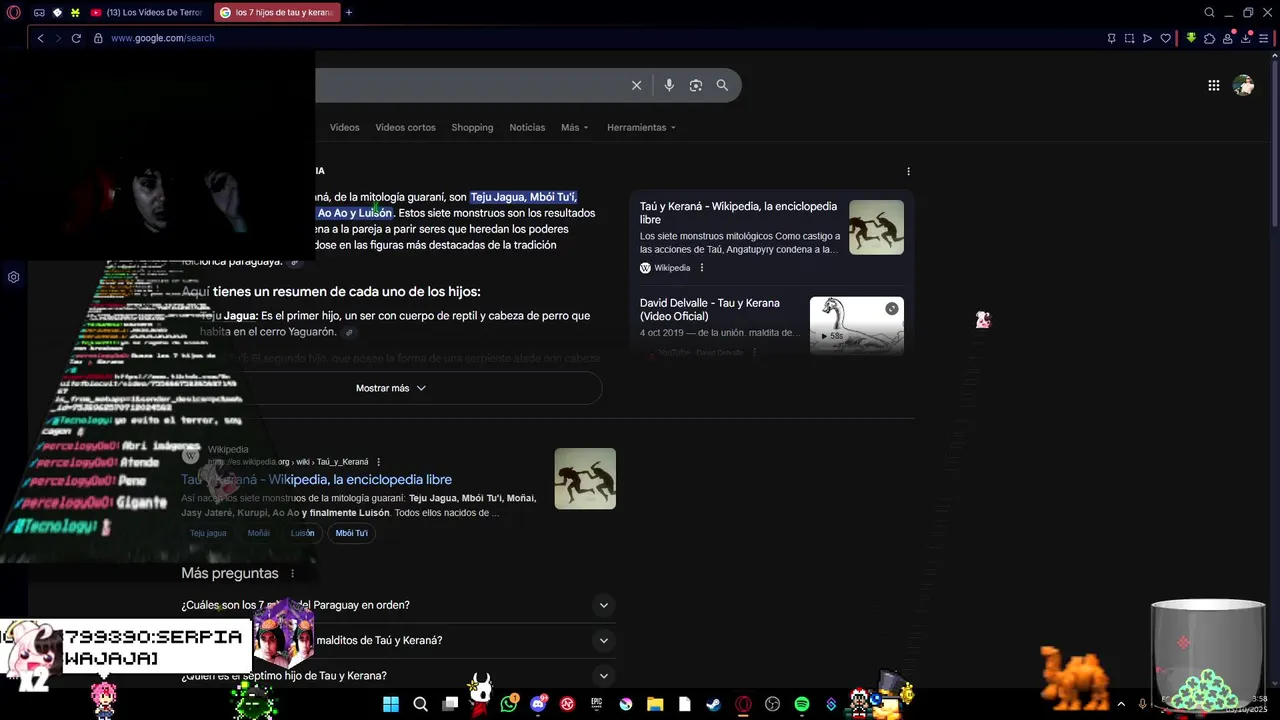Search tabs with the title bar magnifier
Viewport: 1280px width, 720px height.
tap(1209, 13)
